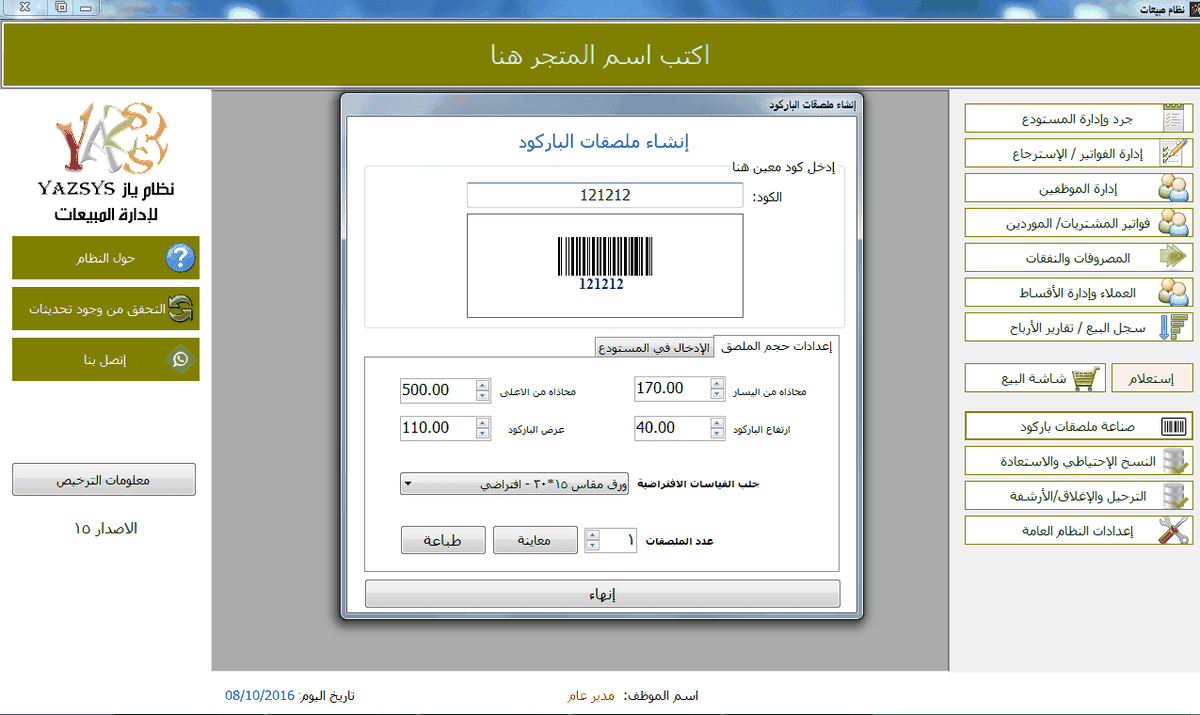Click the preview button (معاينة)
This screenshot has height=715, width=1200.
tap(536, 540)
